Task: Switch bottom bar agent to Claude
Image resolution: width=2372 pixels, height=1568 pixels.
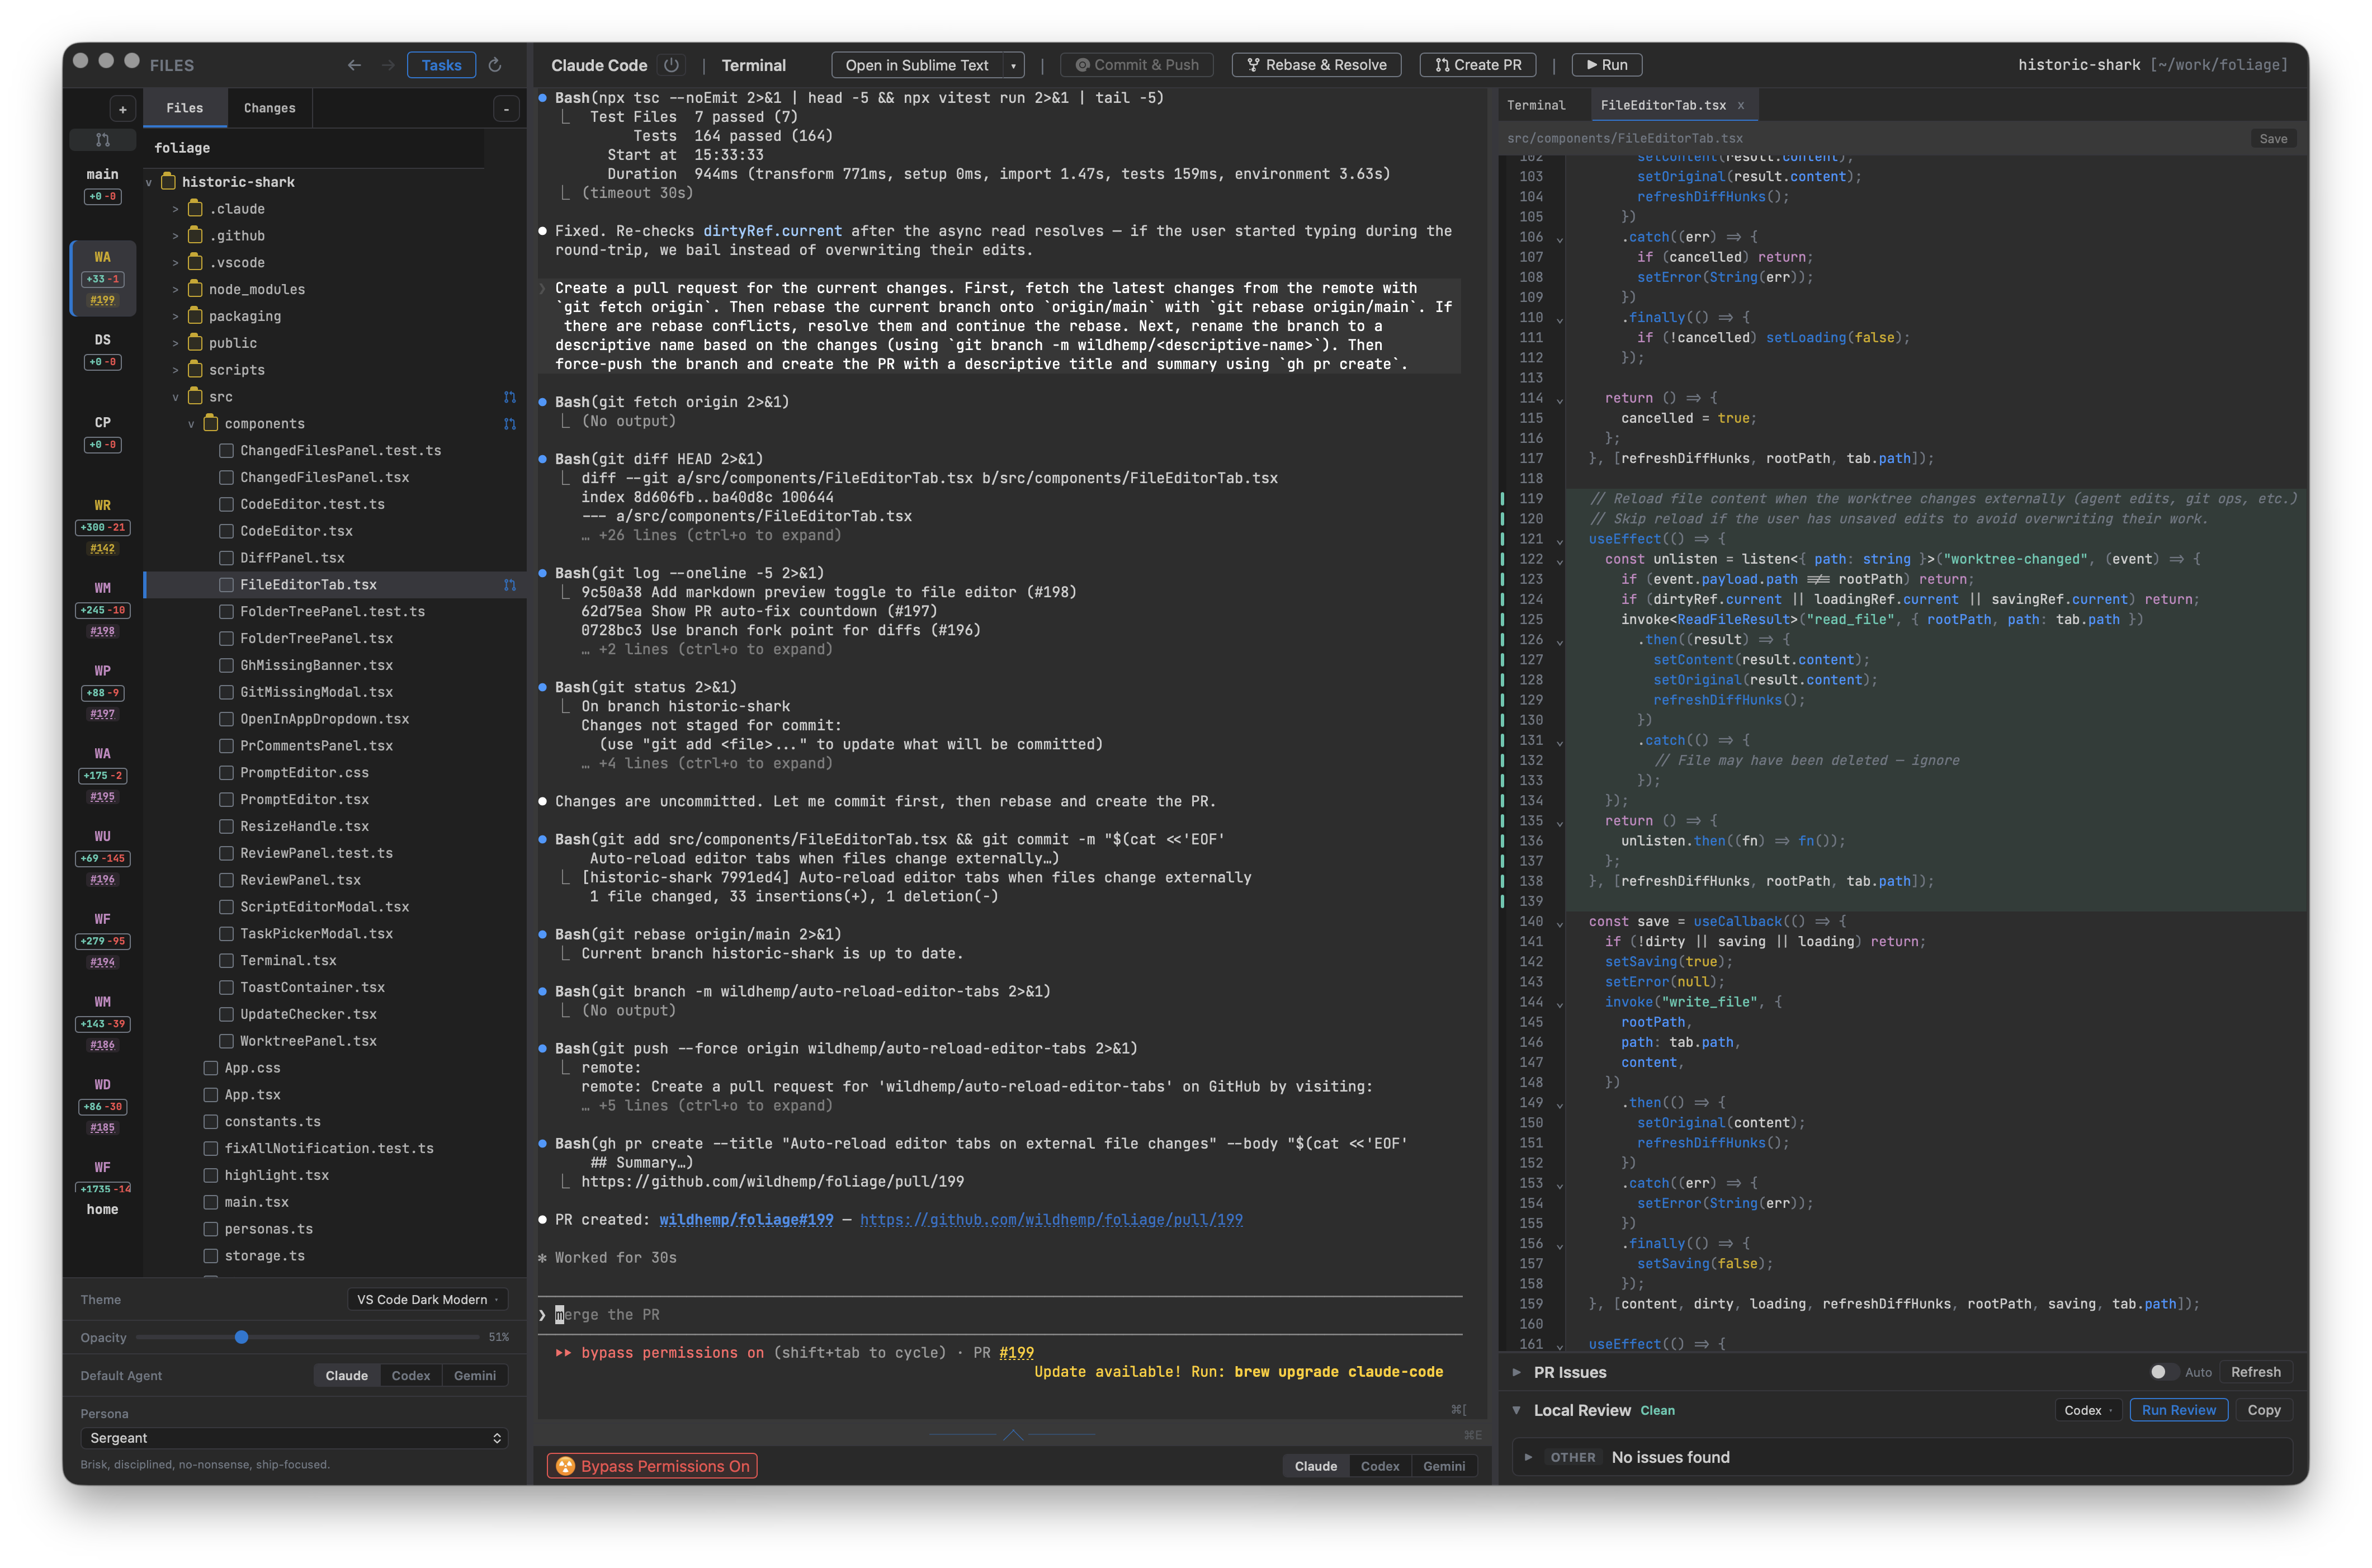Action: (x=1315, y=1466)
